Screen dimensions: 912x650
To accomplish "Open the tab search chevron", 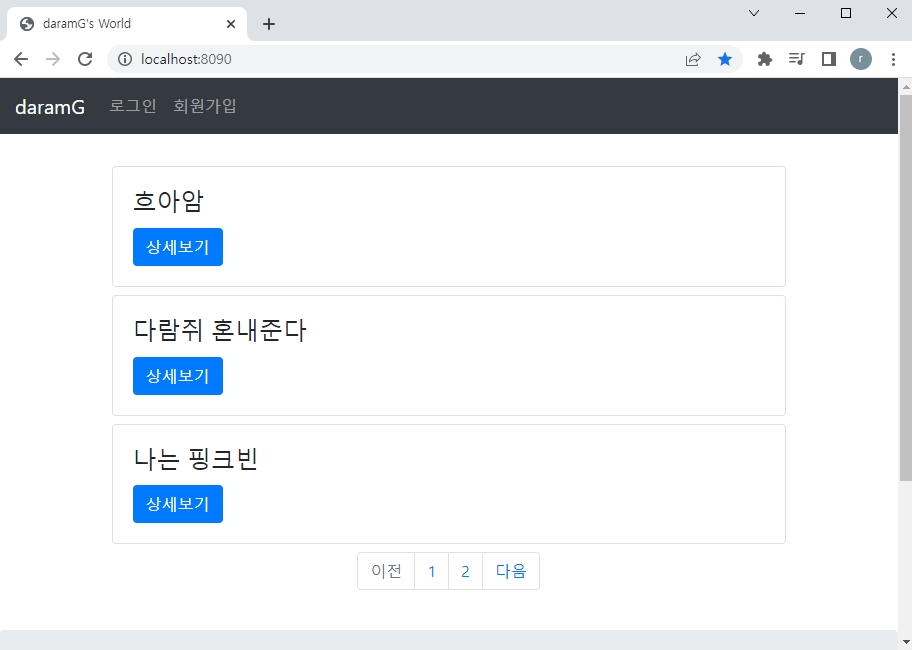I will pos(754,13).
